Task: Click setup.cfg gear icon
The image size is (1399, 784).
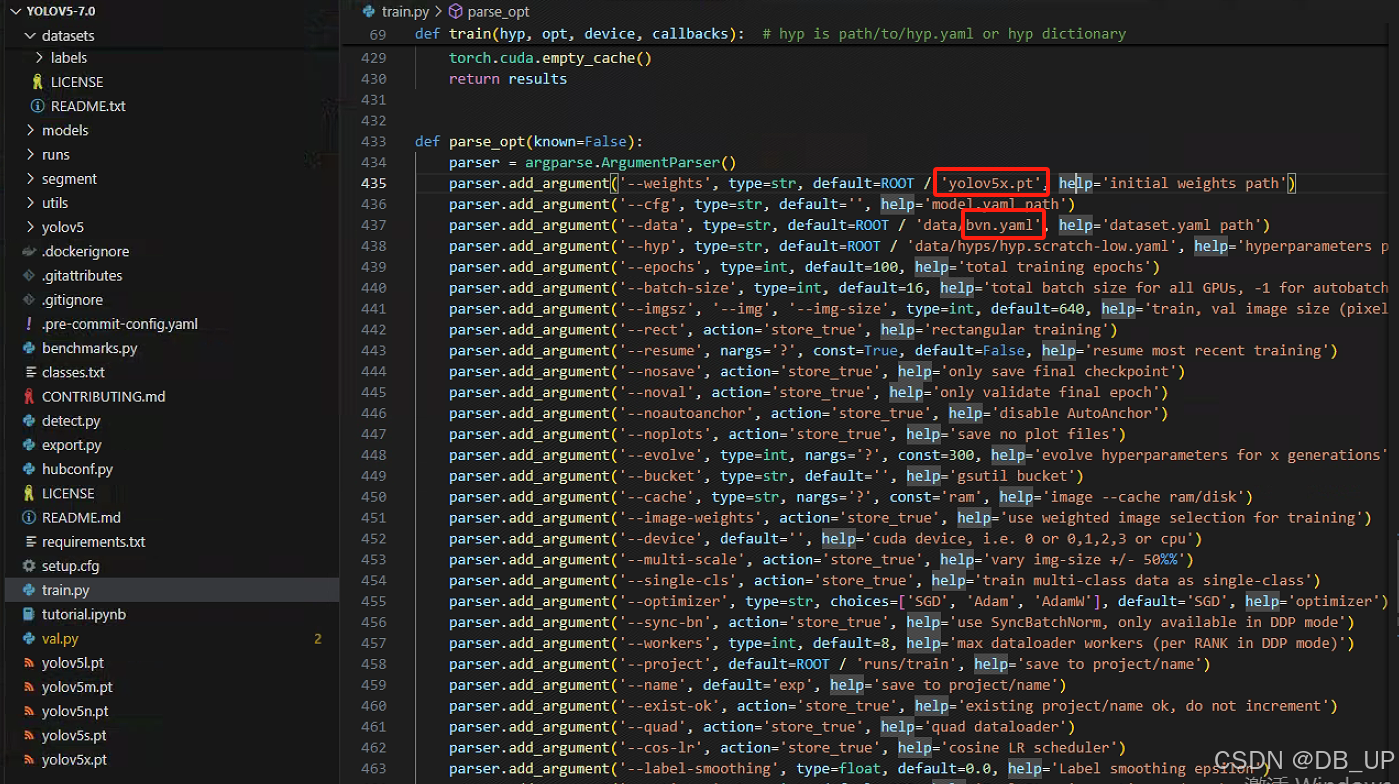Action: (x=29, y=566)
